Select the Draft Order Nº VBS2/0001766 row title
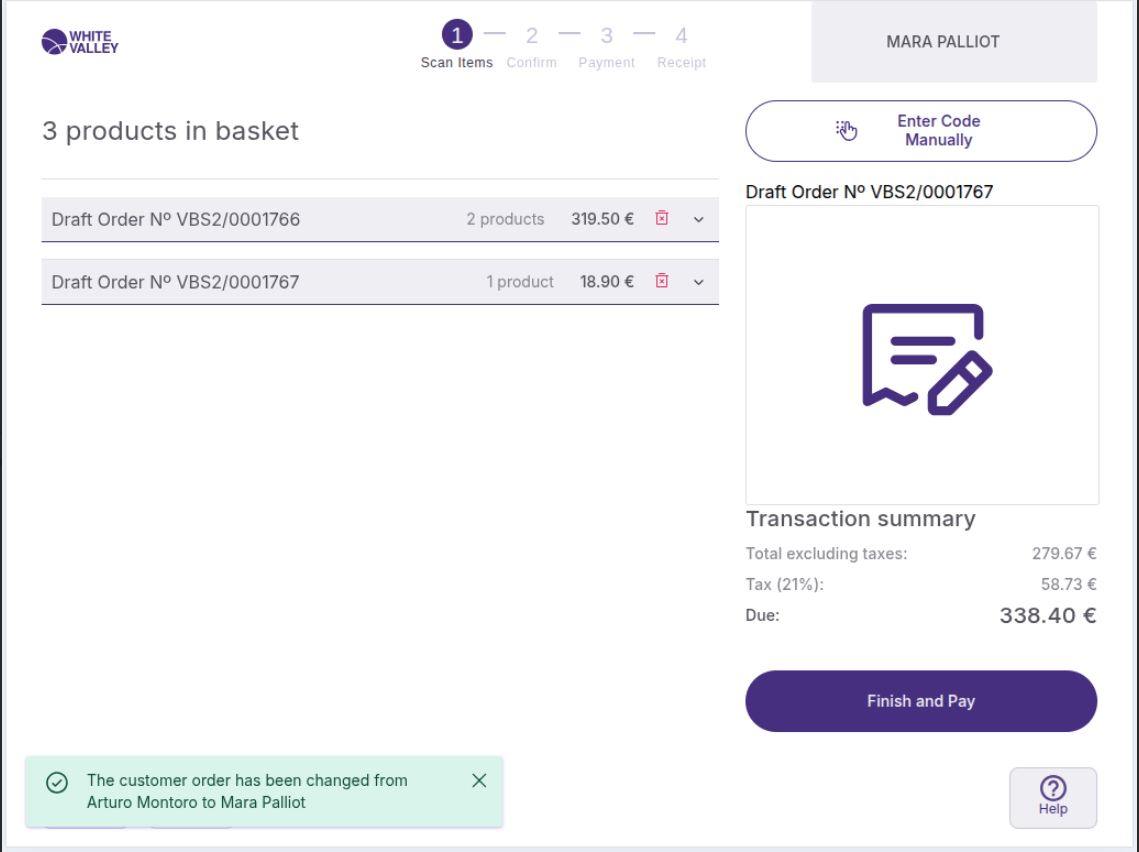 point(176,219)
